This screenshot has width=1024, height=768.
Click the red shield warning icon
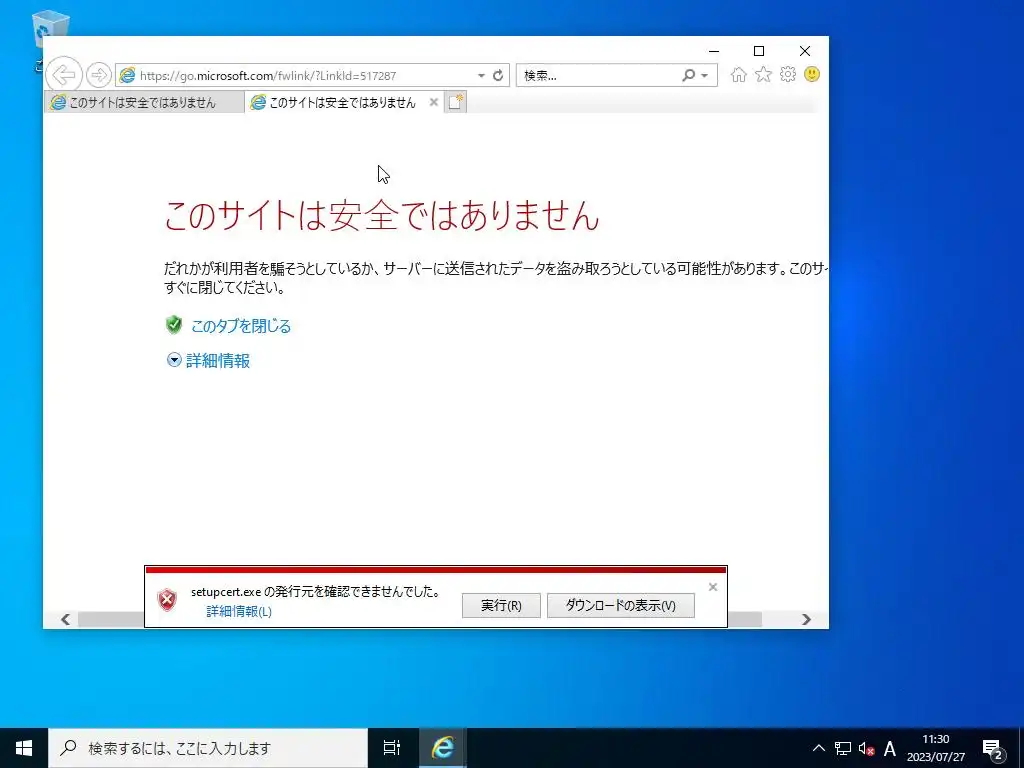tap(167, 600)
